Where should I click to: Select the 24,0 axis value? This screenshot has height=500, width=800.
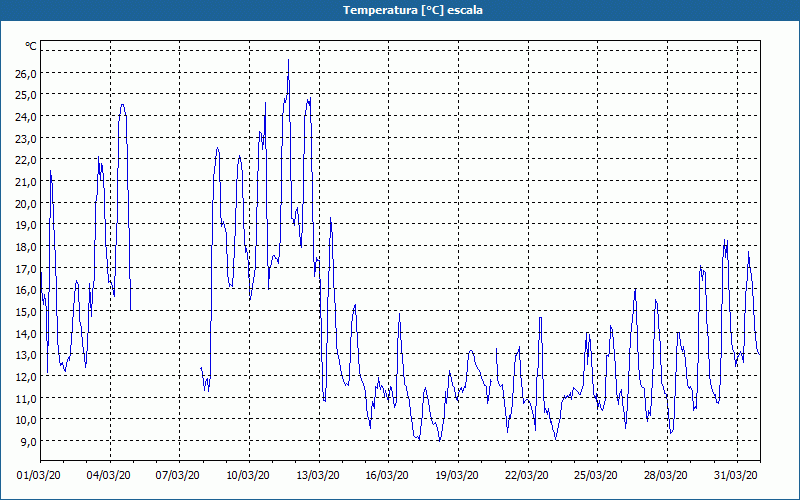click(26, 117)
